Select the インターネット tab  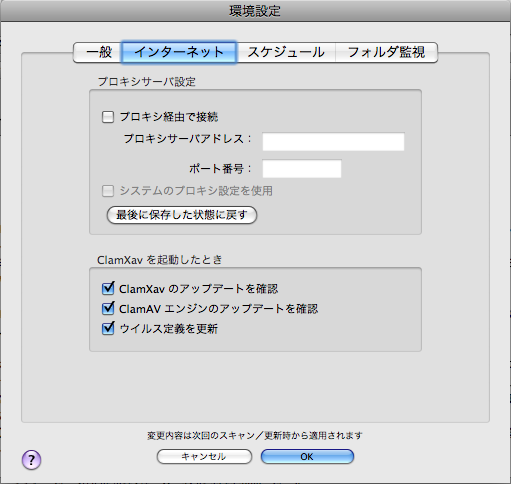tap(179, 52)
